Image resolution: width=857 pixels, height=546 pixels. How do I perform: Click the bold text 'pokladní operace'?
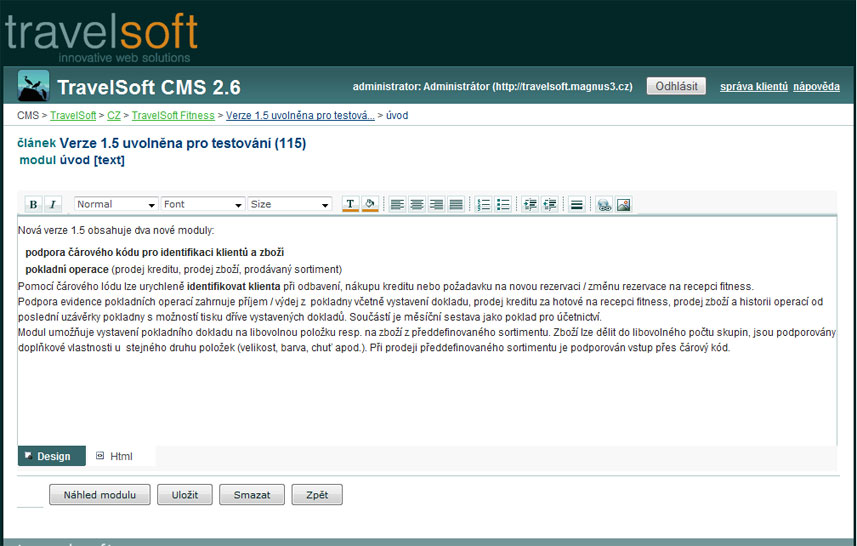67,269
